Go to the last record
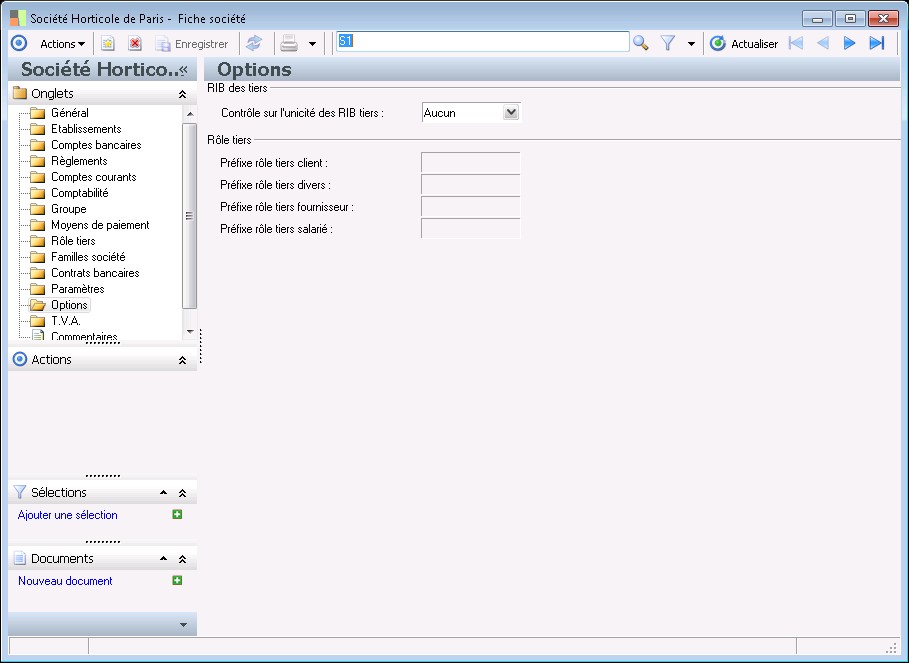This screenshot has width=909, height=663. click(x=877, y=43)
